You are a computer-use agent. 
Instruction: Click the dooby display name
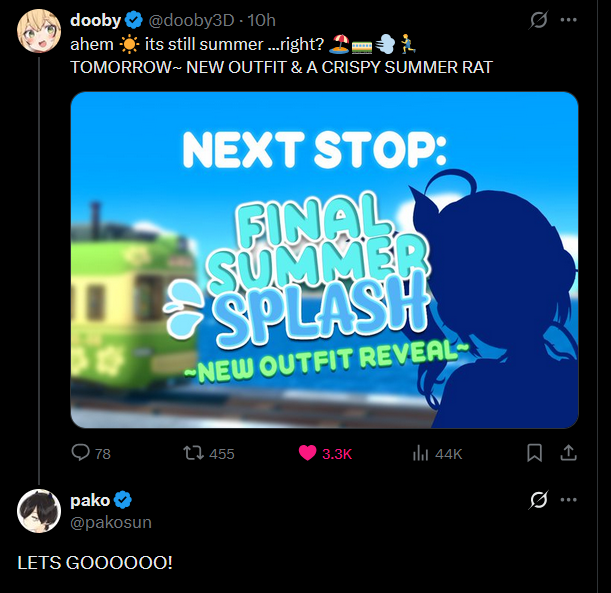coord(95,20)
